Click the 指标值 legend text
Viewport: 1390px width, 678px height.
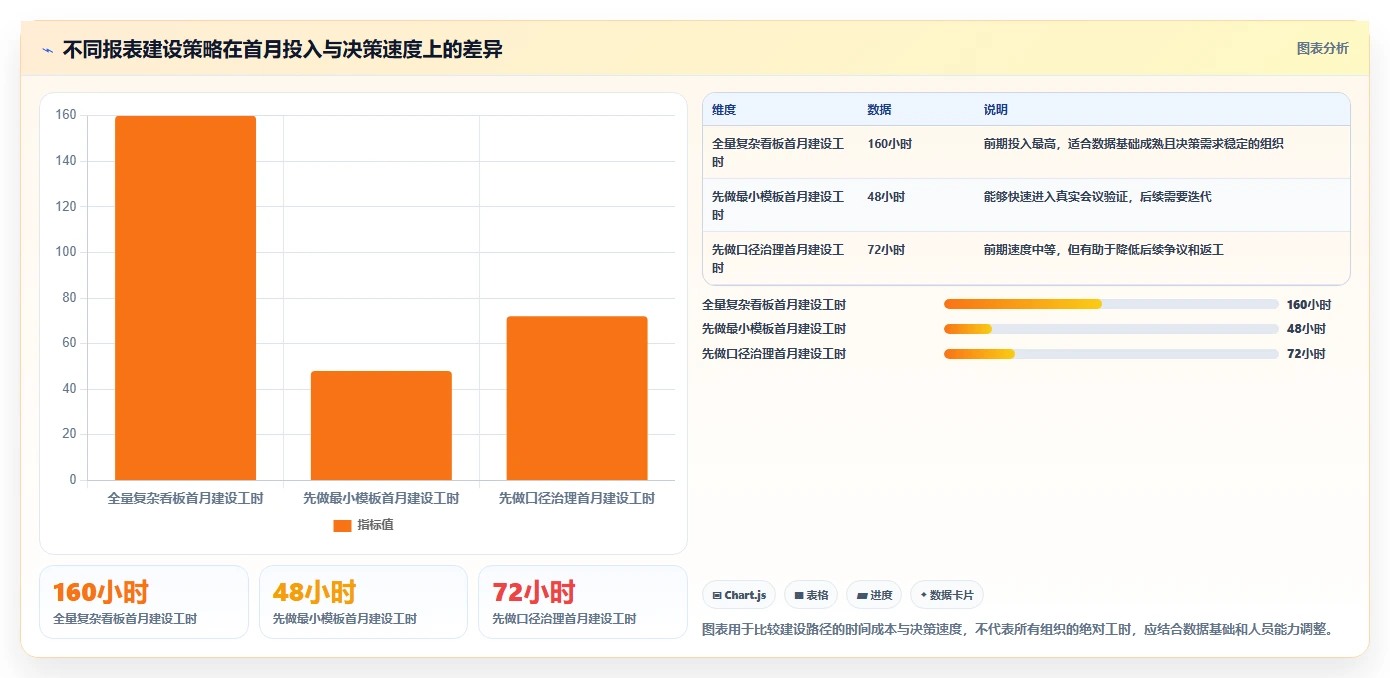click(x=375, y=525)
